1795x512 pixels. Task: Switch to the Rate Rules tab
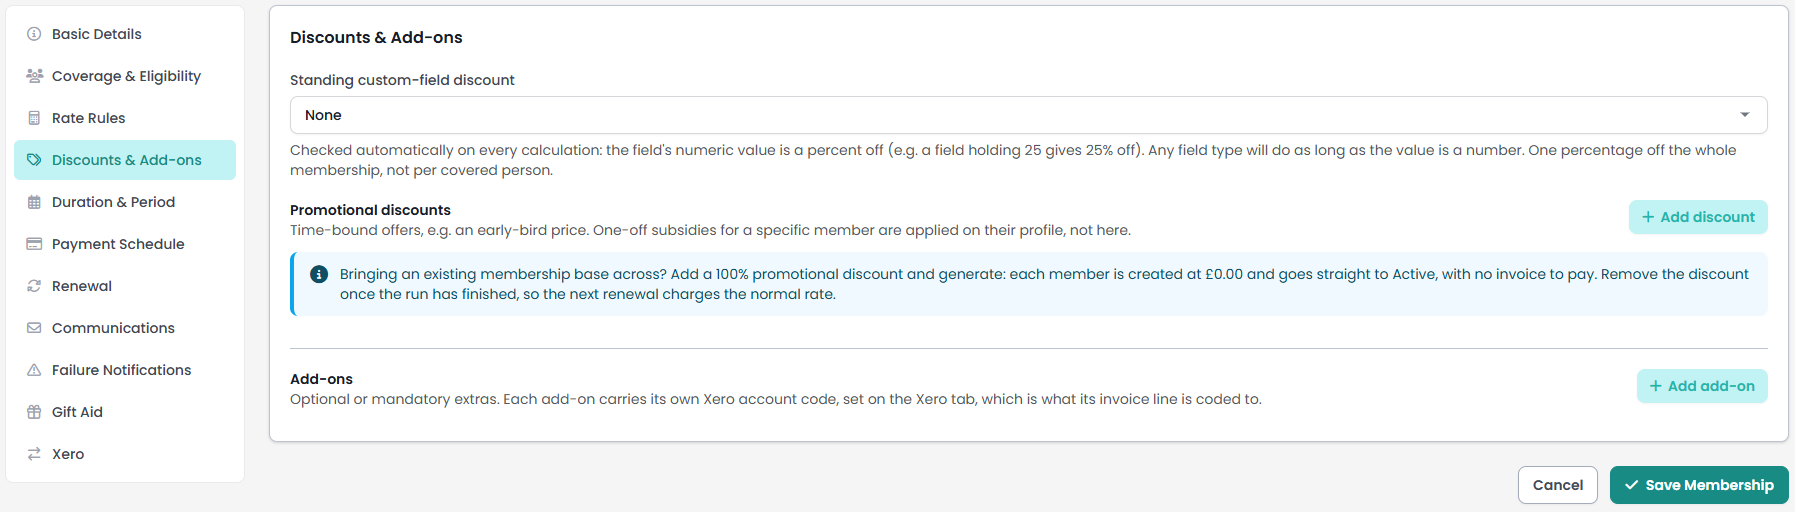click(x=125, y=118)
